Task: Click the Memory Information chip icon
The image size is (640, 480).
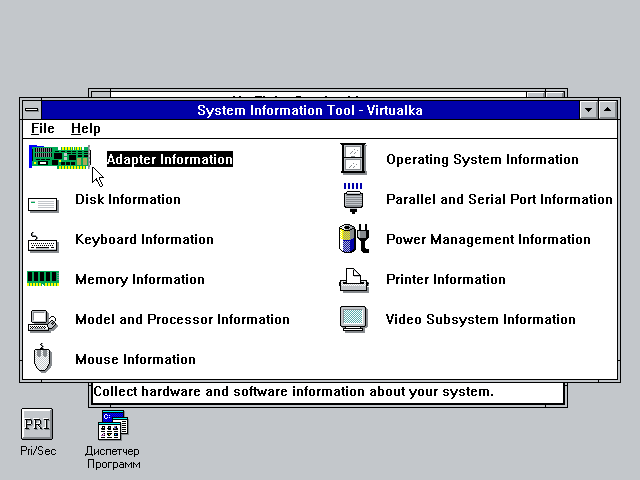Action: 43,279
